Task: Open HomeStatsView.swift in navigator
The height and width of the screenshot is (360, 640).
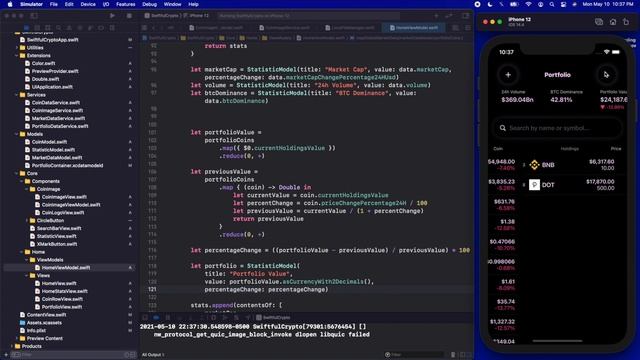Action: point(64,291)
